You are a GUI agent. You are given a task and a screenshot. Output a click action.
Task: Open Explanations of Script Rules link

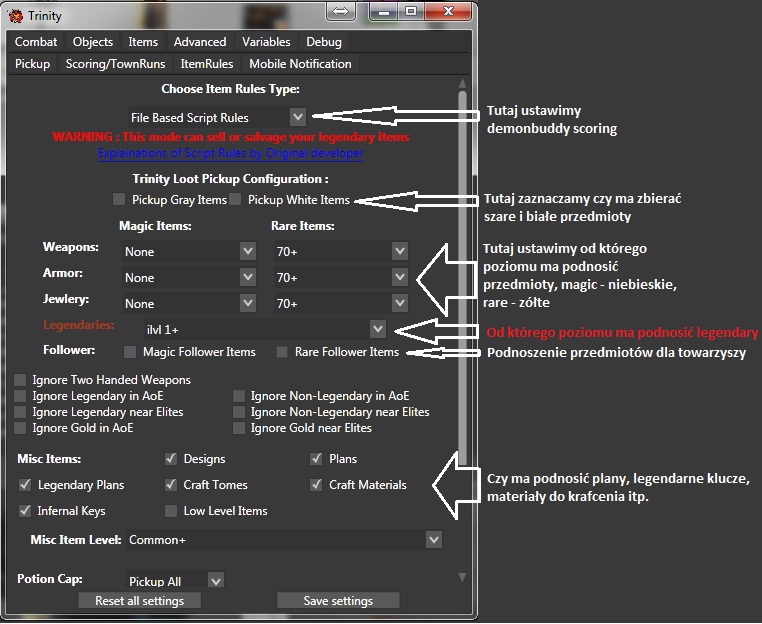pyautogui.click(x=230, y=153)
